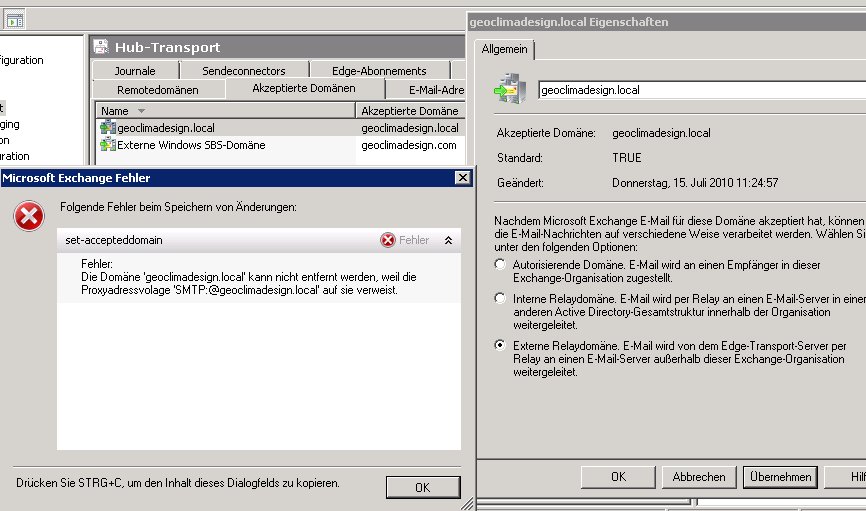Sort by Name column header

pyautogui.click(x=225, y=111)
